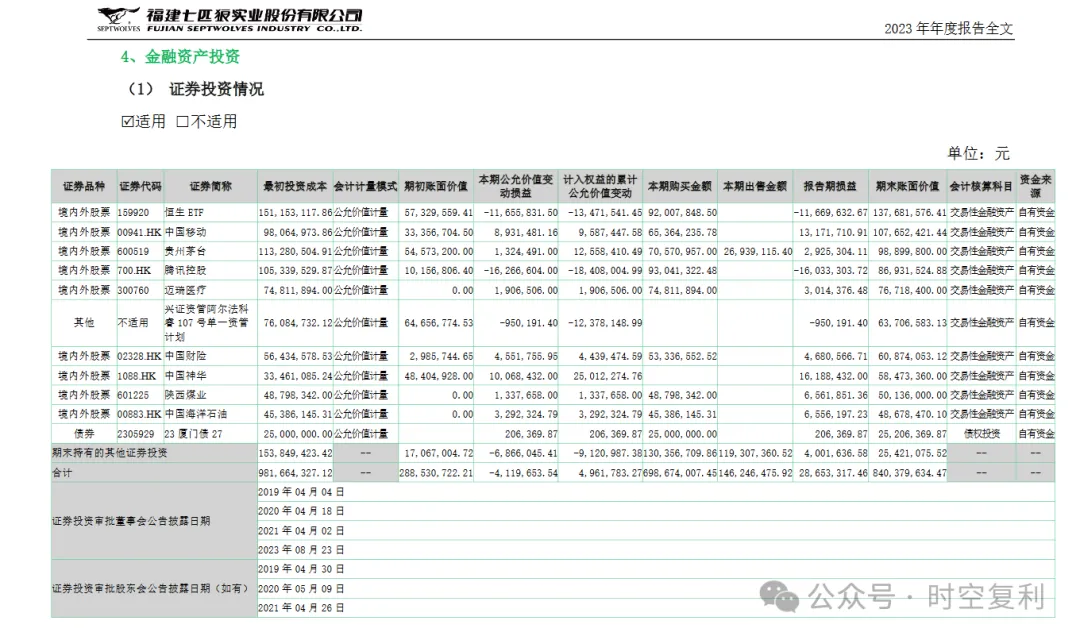The width and height of the screenshot is (1080, 640).
Task: Select the 本期出售金额 column header
Action: pyautogui.click(x=755, y=186)
